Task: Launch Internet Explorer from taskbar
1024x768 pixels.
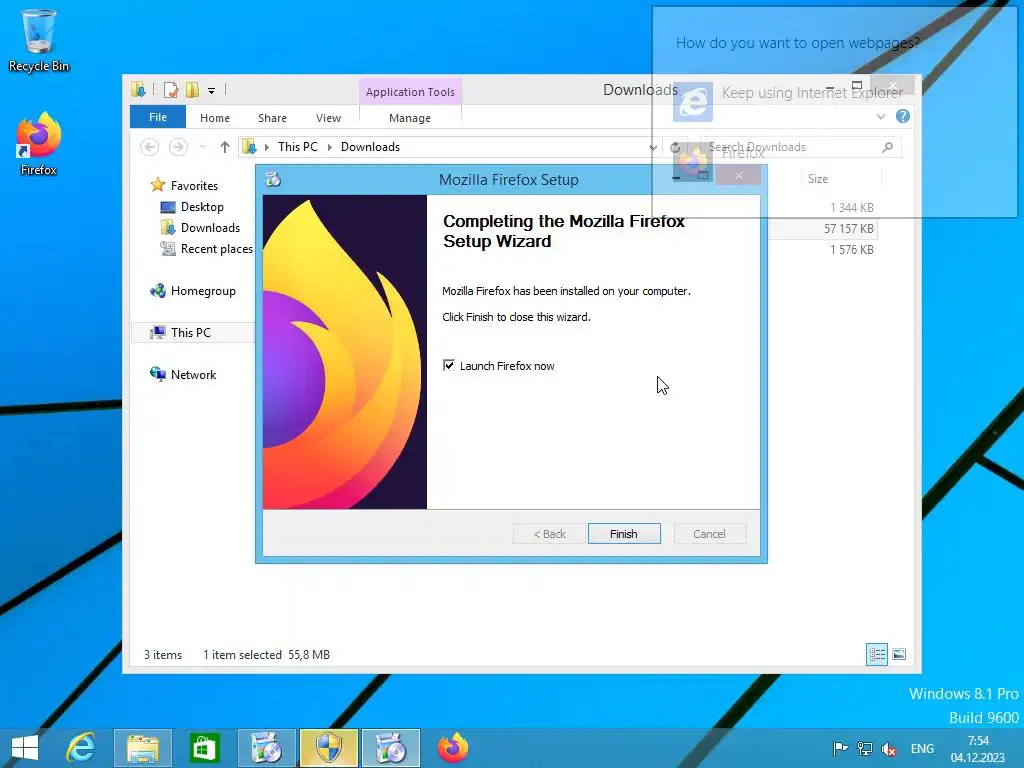Action: pyautogui.click(x=81, y=748)
